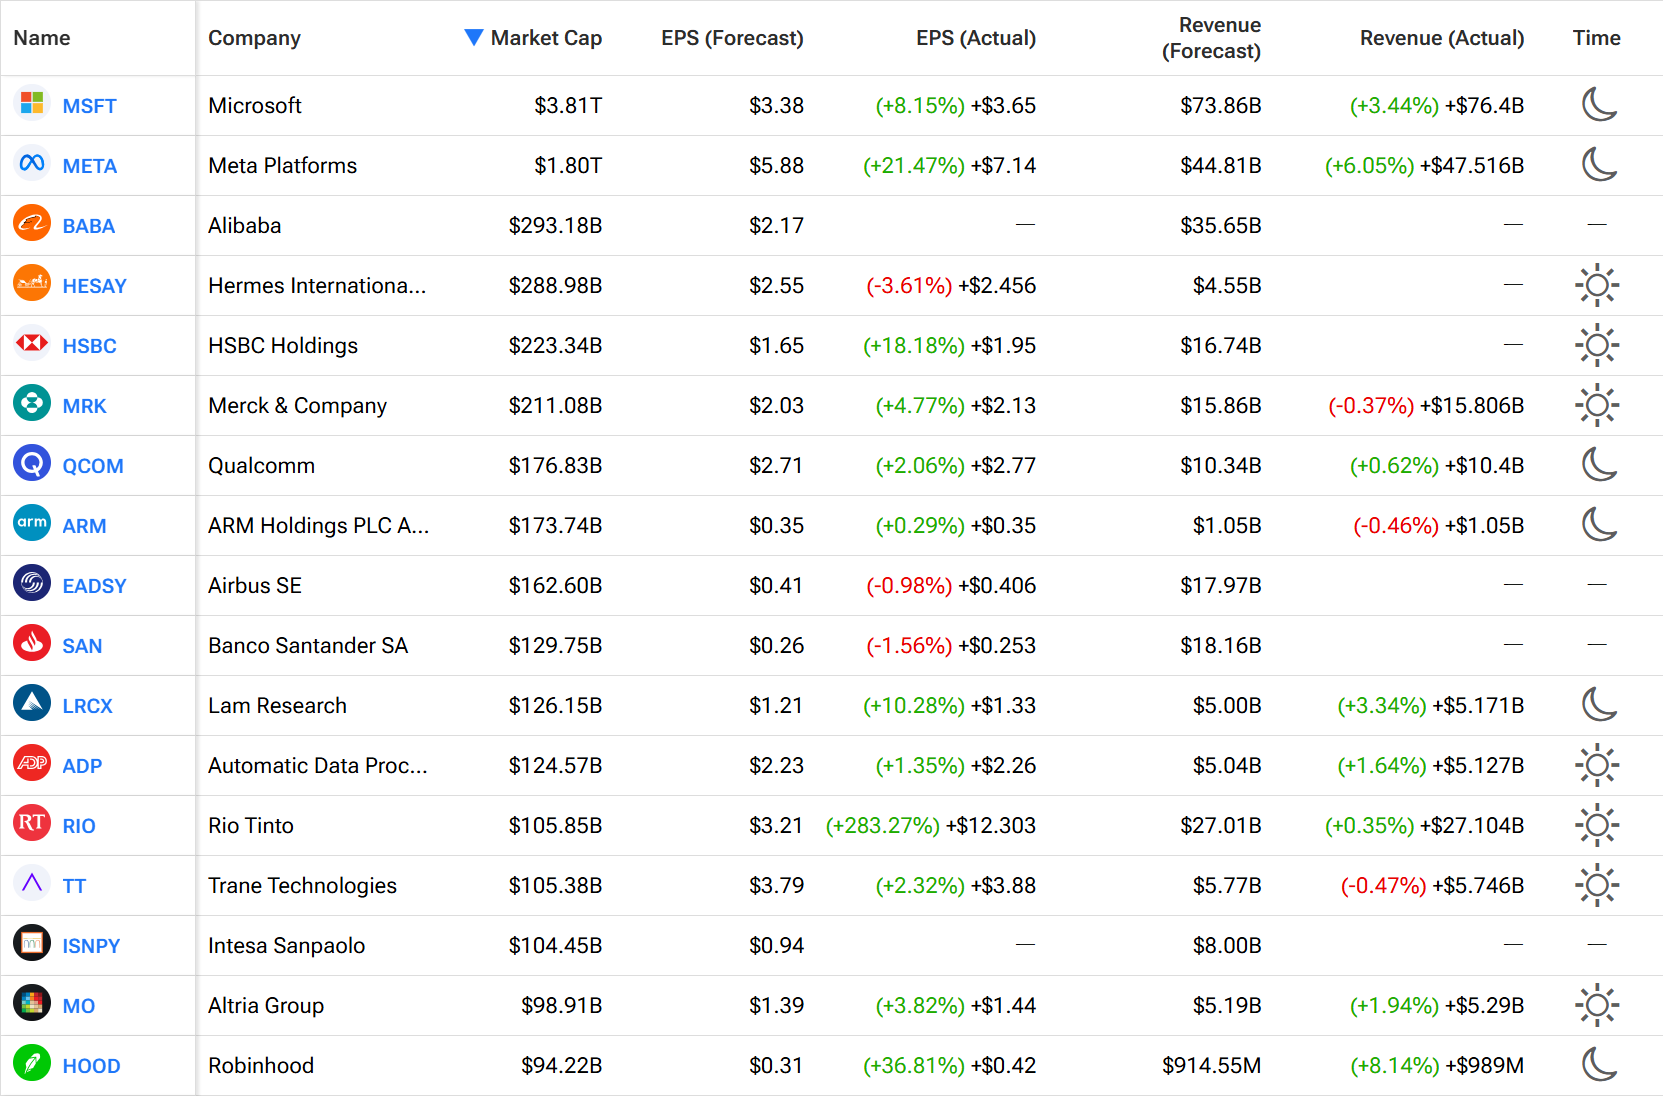1663x1096 pixels.
Task: Sort by Name column header
Action: [42, 38]
